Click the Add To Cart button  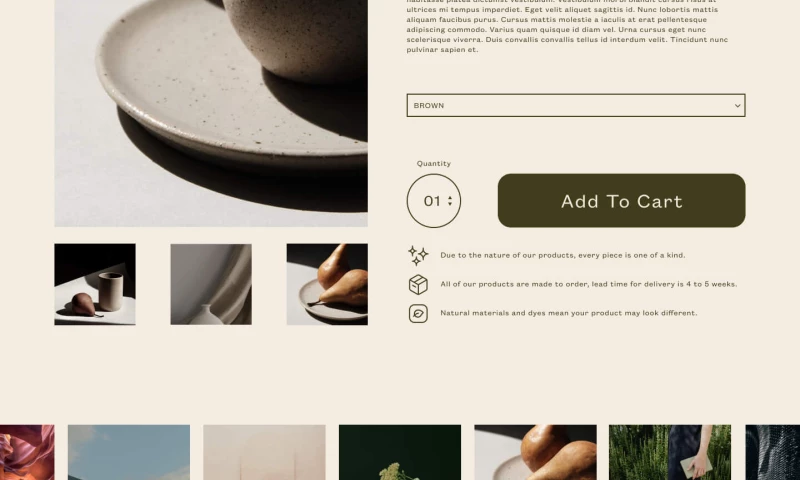[621, 200]
